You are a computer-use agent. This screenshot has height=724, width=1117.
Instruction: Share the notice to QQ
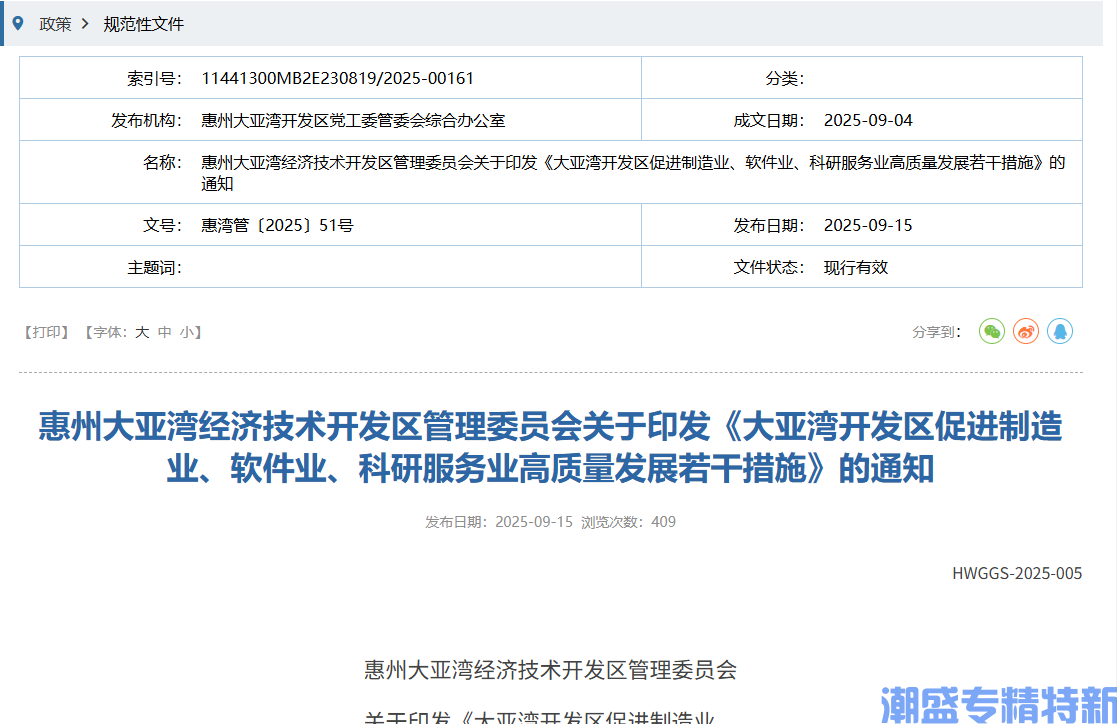pos(1060,331)
